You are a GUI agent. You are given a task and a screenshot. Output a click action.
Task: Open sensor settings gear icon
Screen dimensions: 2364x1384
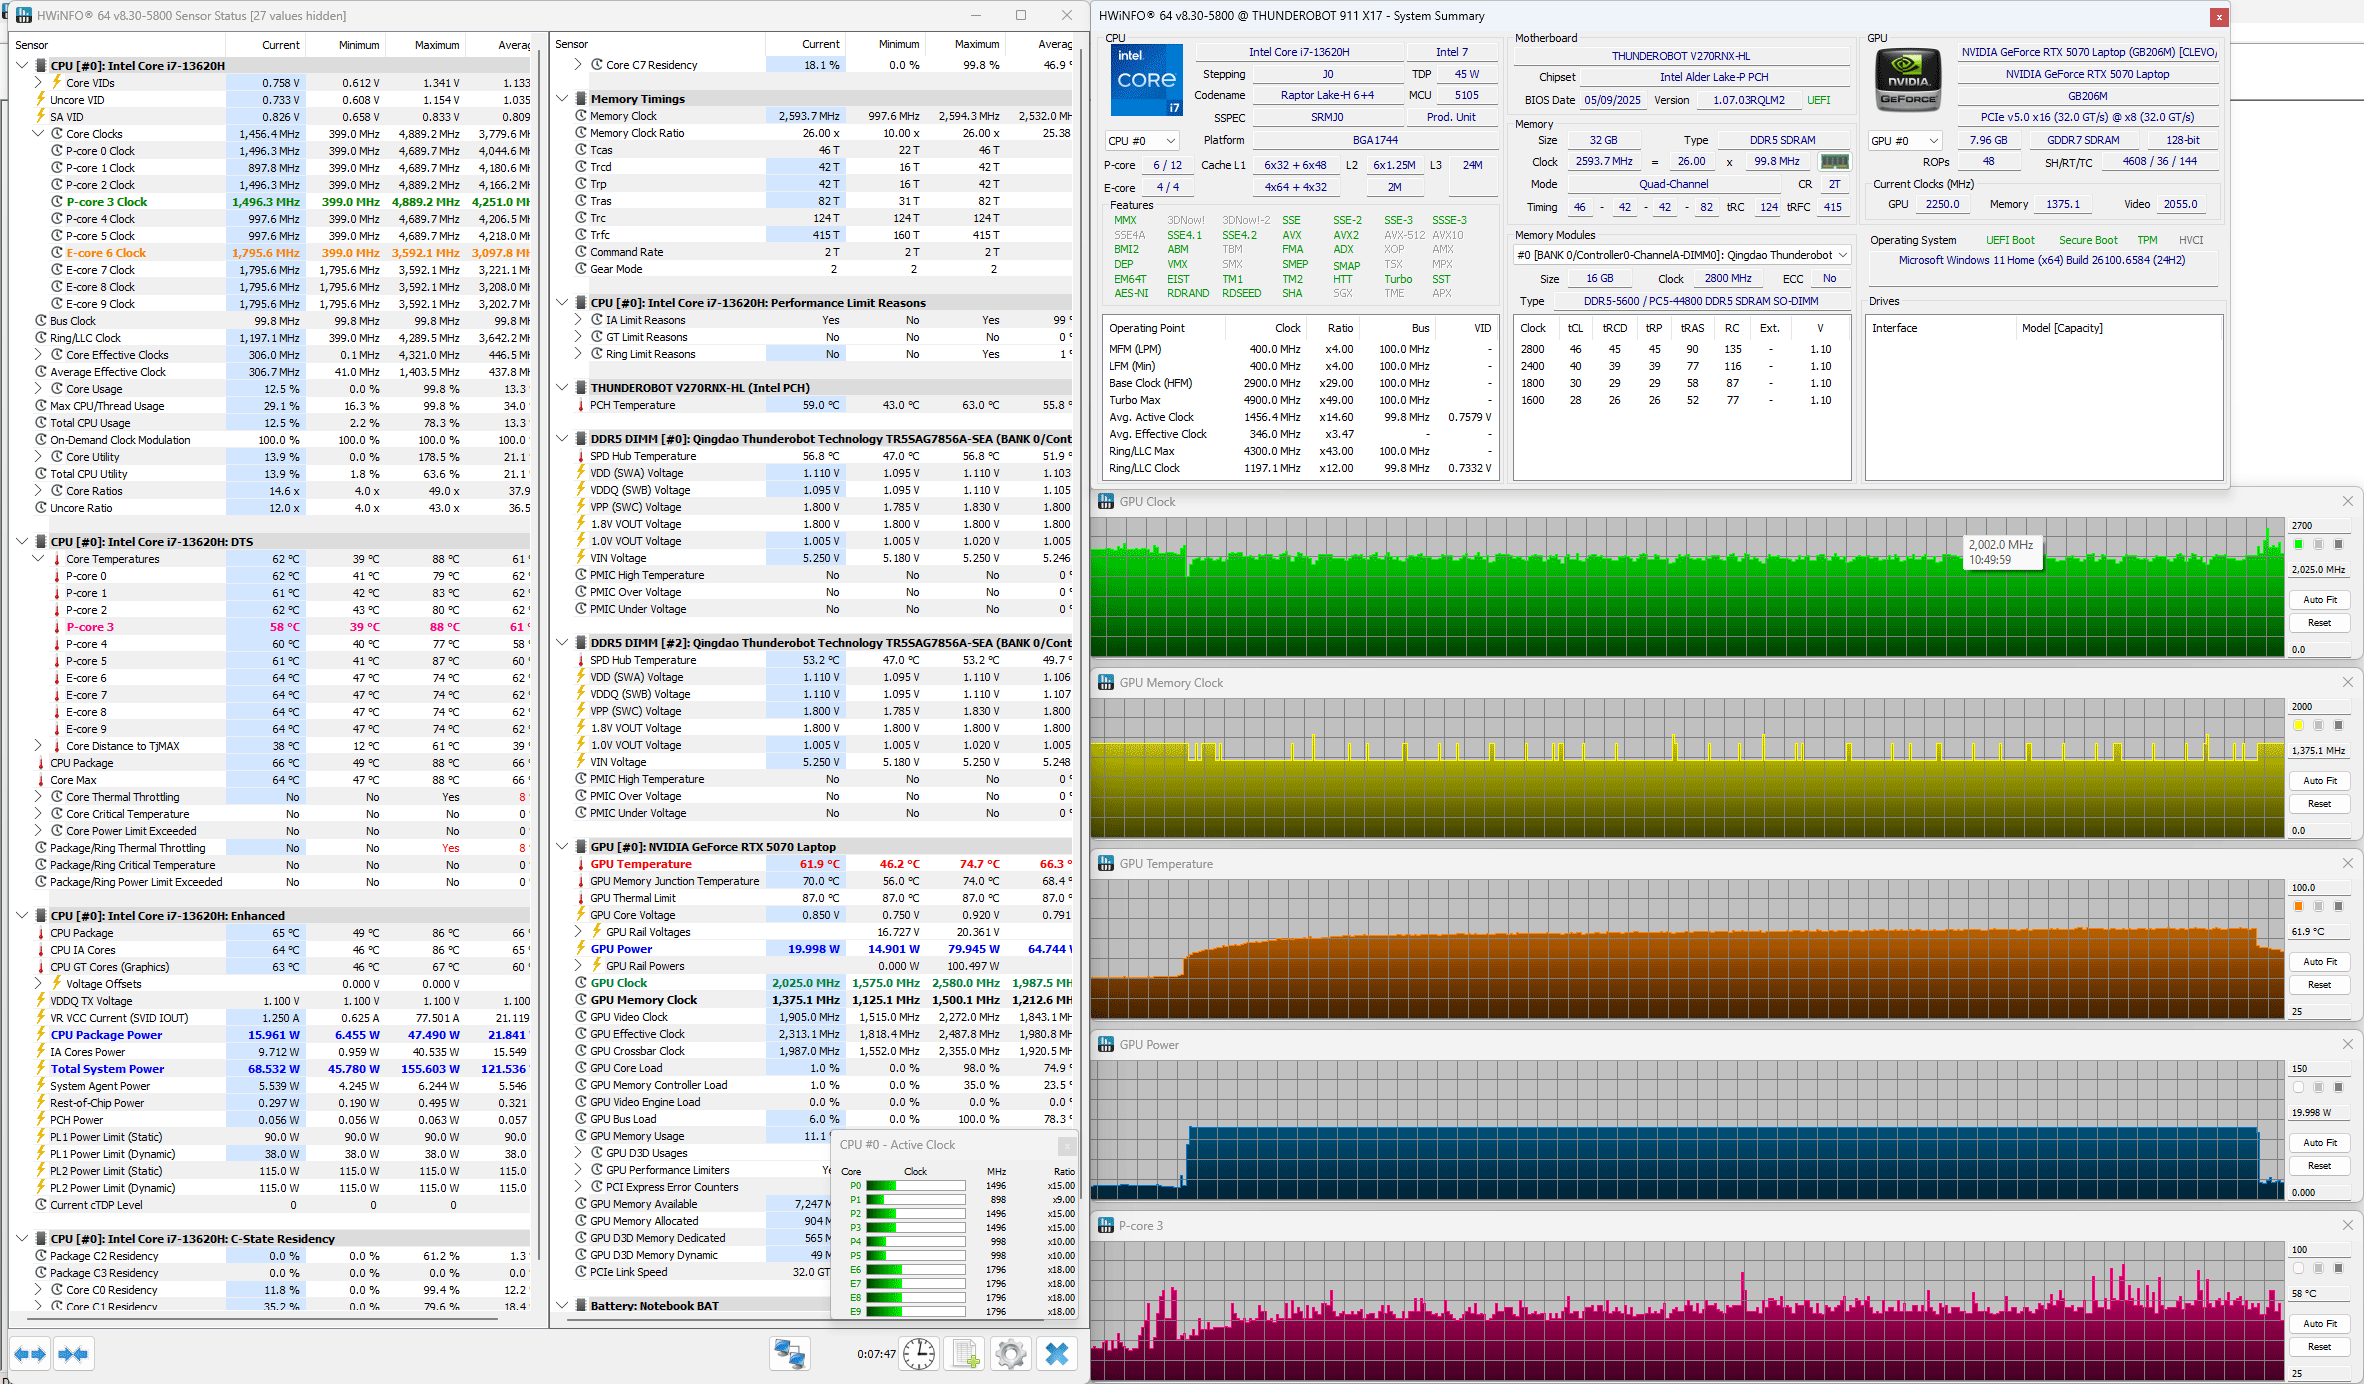click(1010, 1354)
